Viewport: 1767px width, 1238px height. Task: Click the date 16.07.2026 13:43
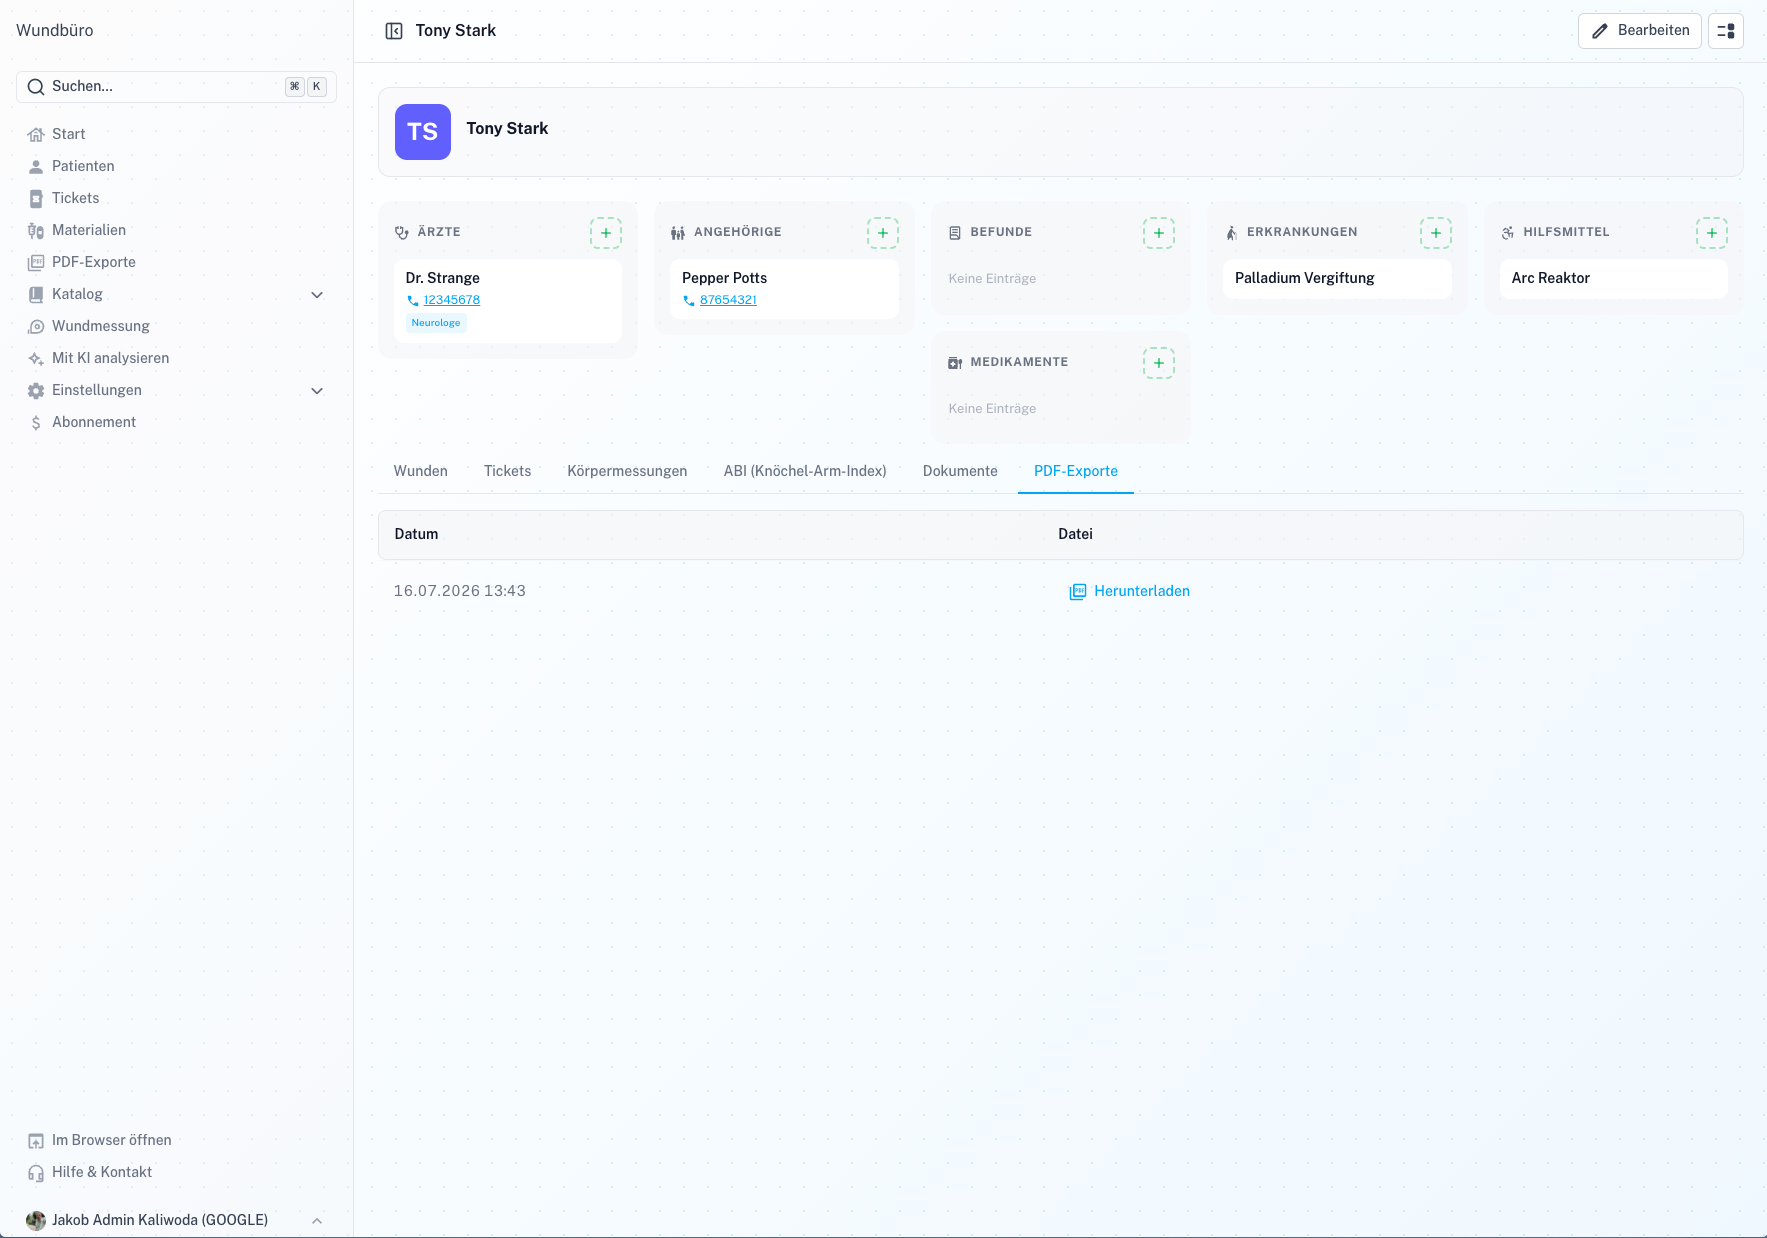pyautogui.click(x=460, y=591)
